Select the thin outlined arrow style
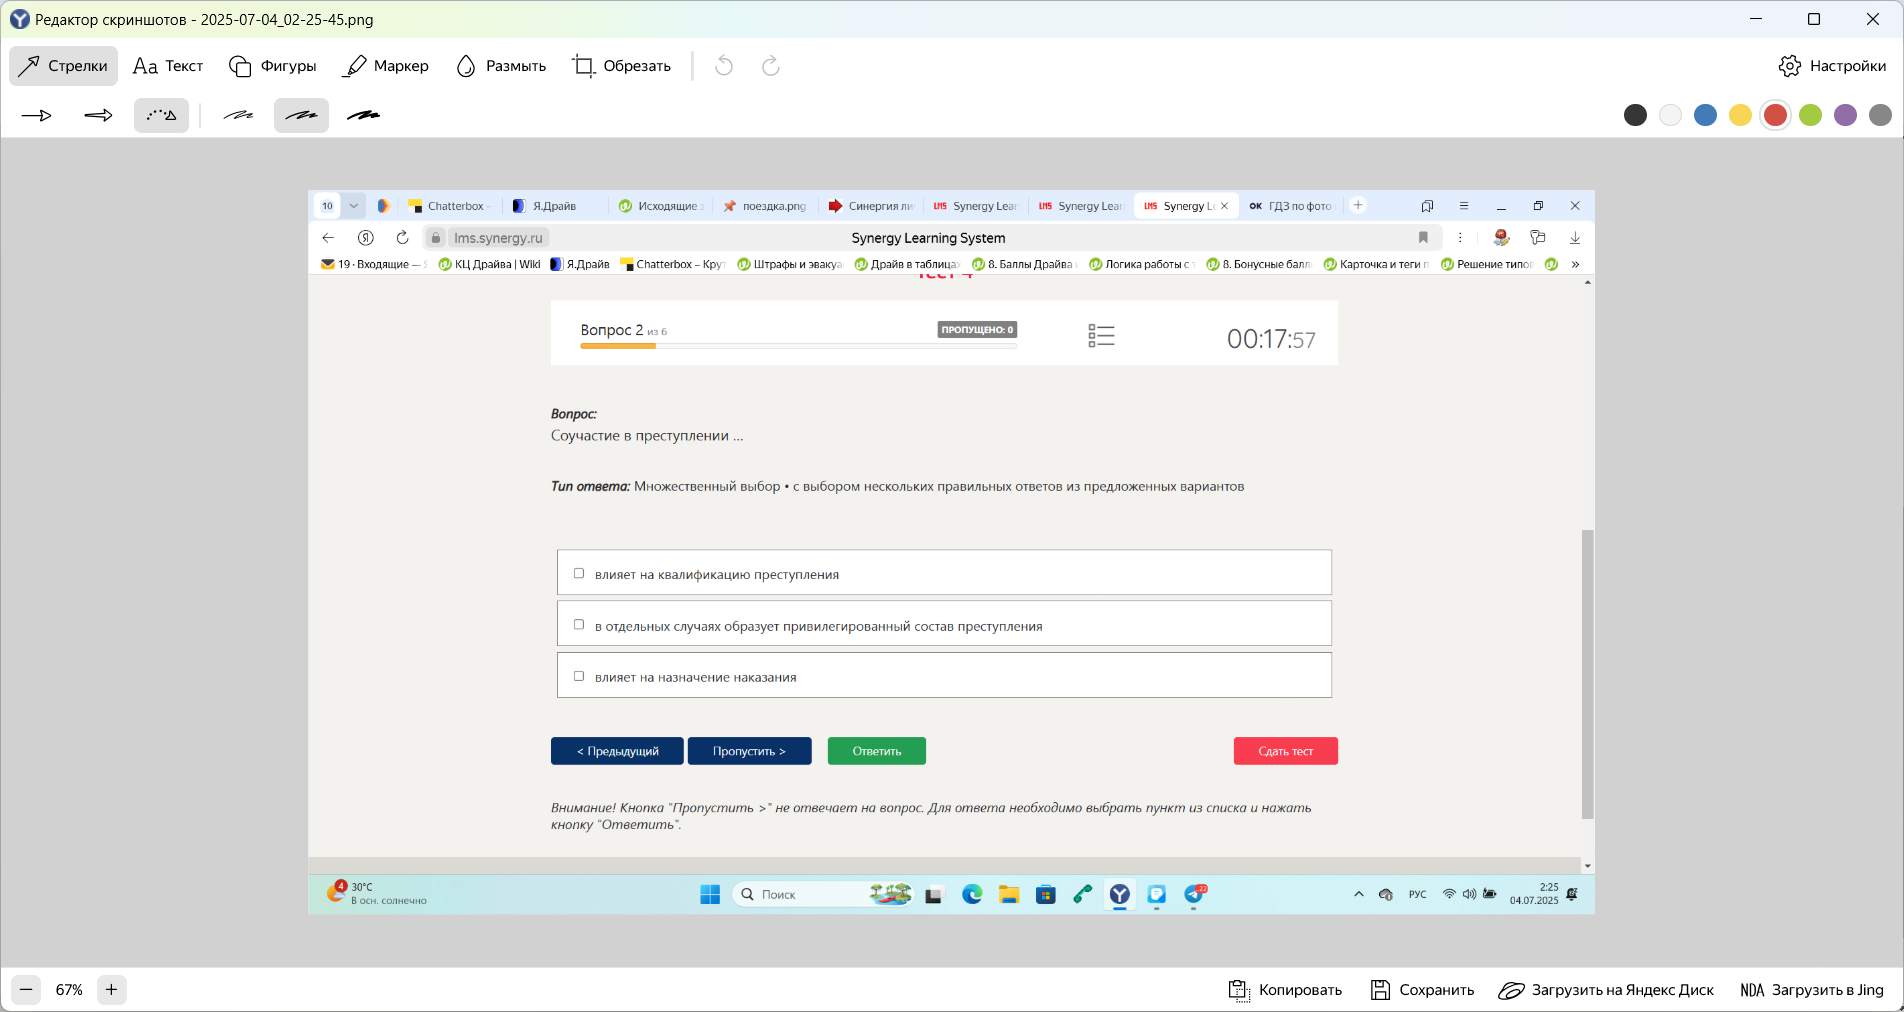The height and width of the screenshot is (1012, 1904). click(x=37, y=116)
